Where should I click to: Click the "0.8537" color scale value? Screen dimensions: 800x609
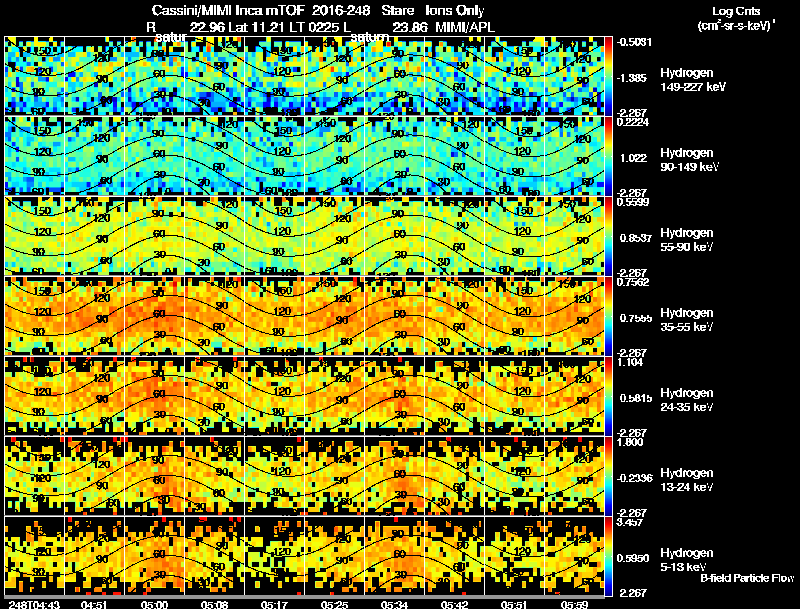[x=635, y=238]
